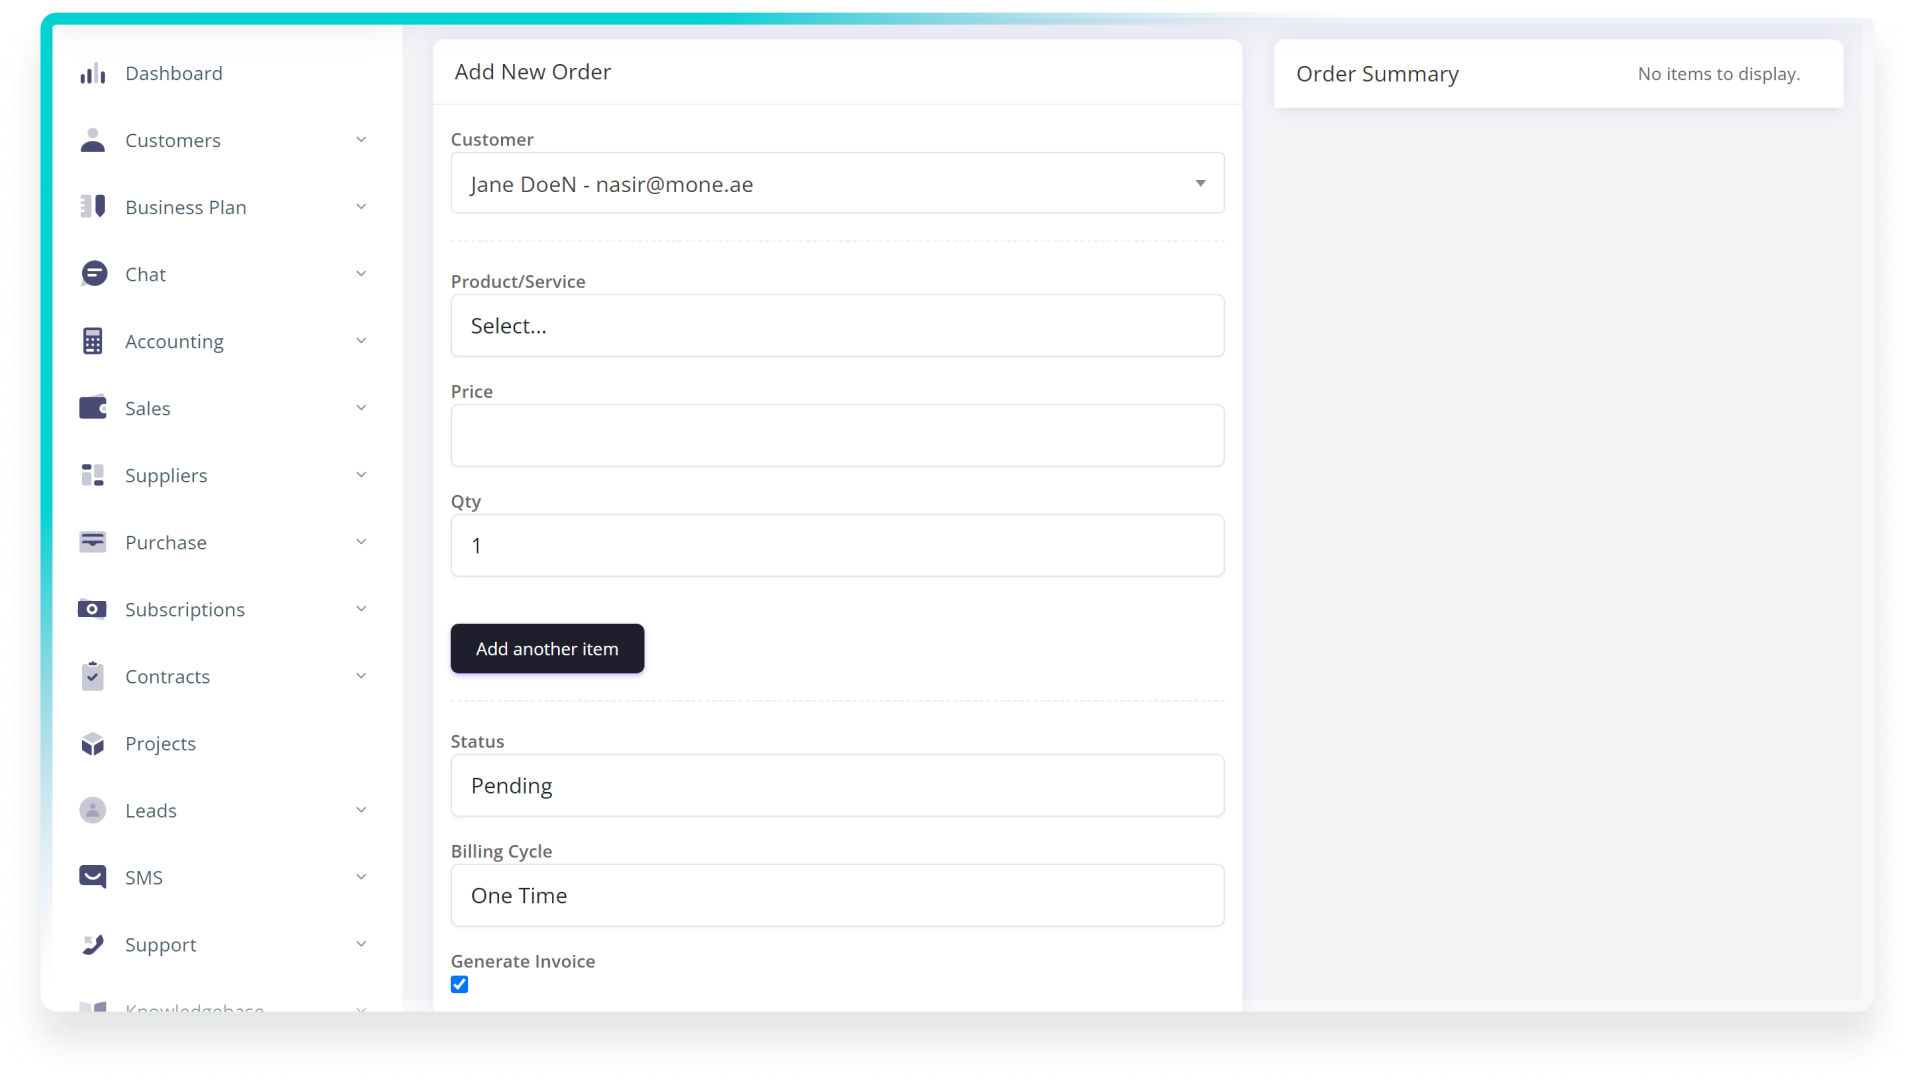Click the SMS envelope icon

[93, 877]
